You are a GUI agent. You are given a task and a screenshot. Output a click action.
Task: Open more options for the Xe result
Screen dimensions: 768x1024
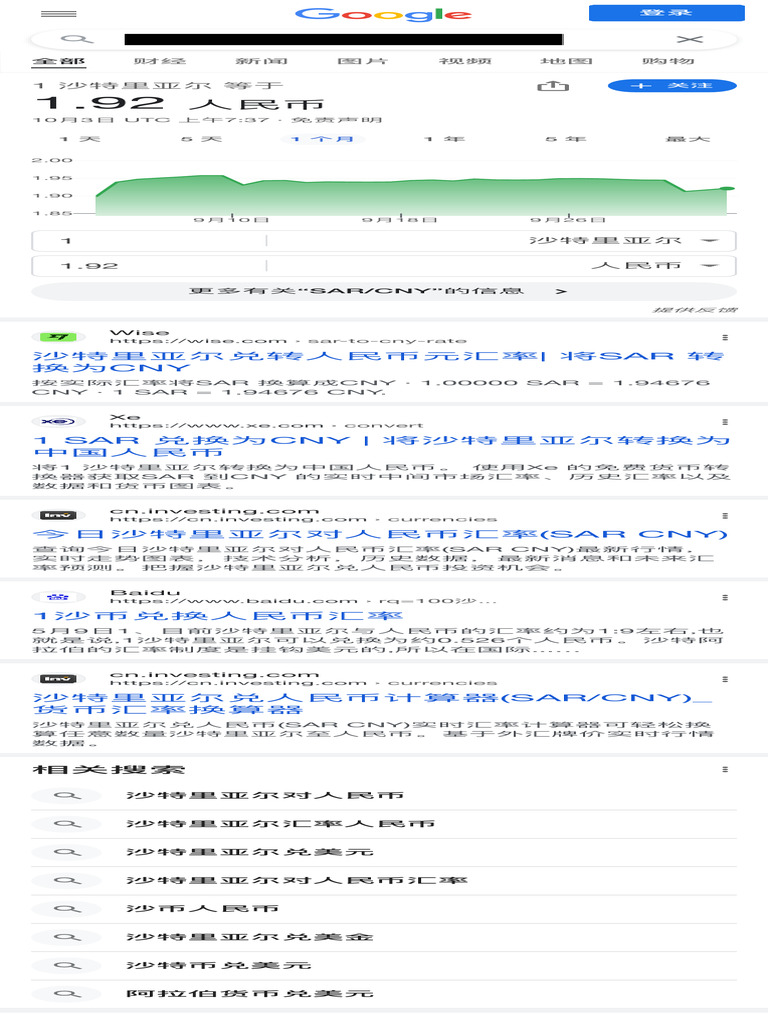coord(725,422)
